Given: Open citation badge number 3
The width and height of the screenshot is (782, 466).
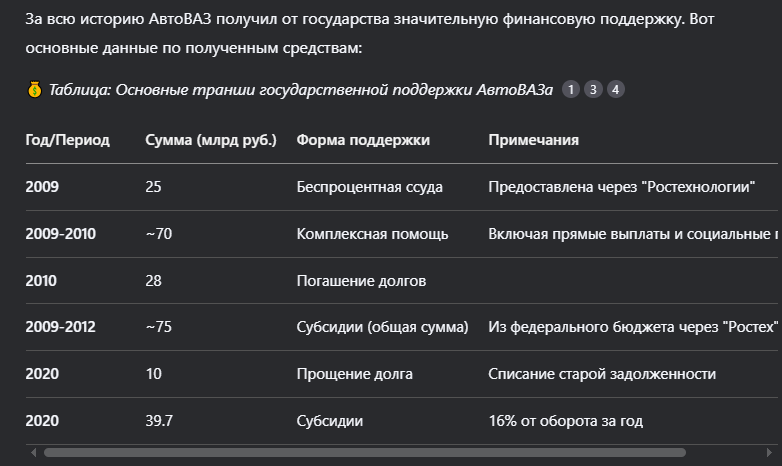Looking at the screenshot, I should pos(593,89).
